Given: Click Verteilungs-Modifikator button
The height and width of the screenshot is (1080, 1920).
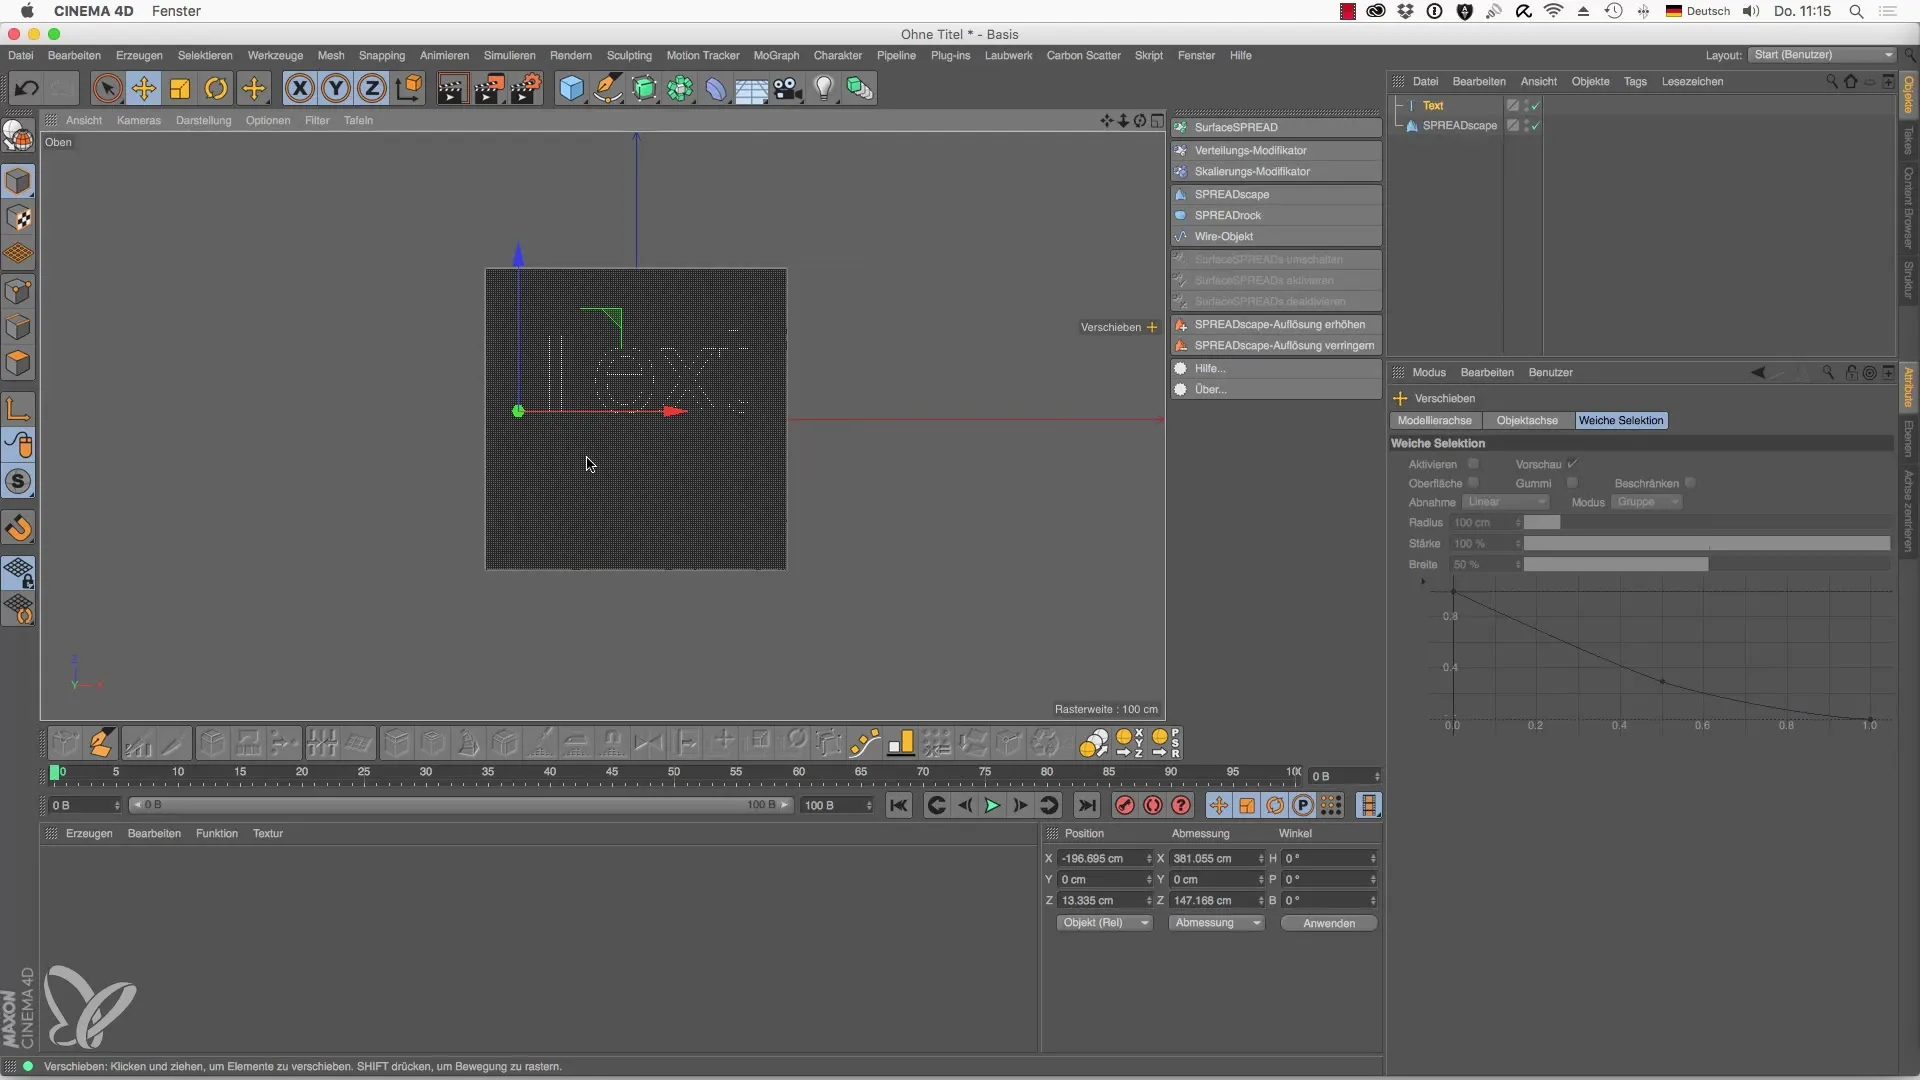Looking at the screenshot, I should coord(1277,151).
